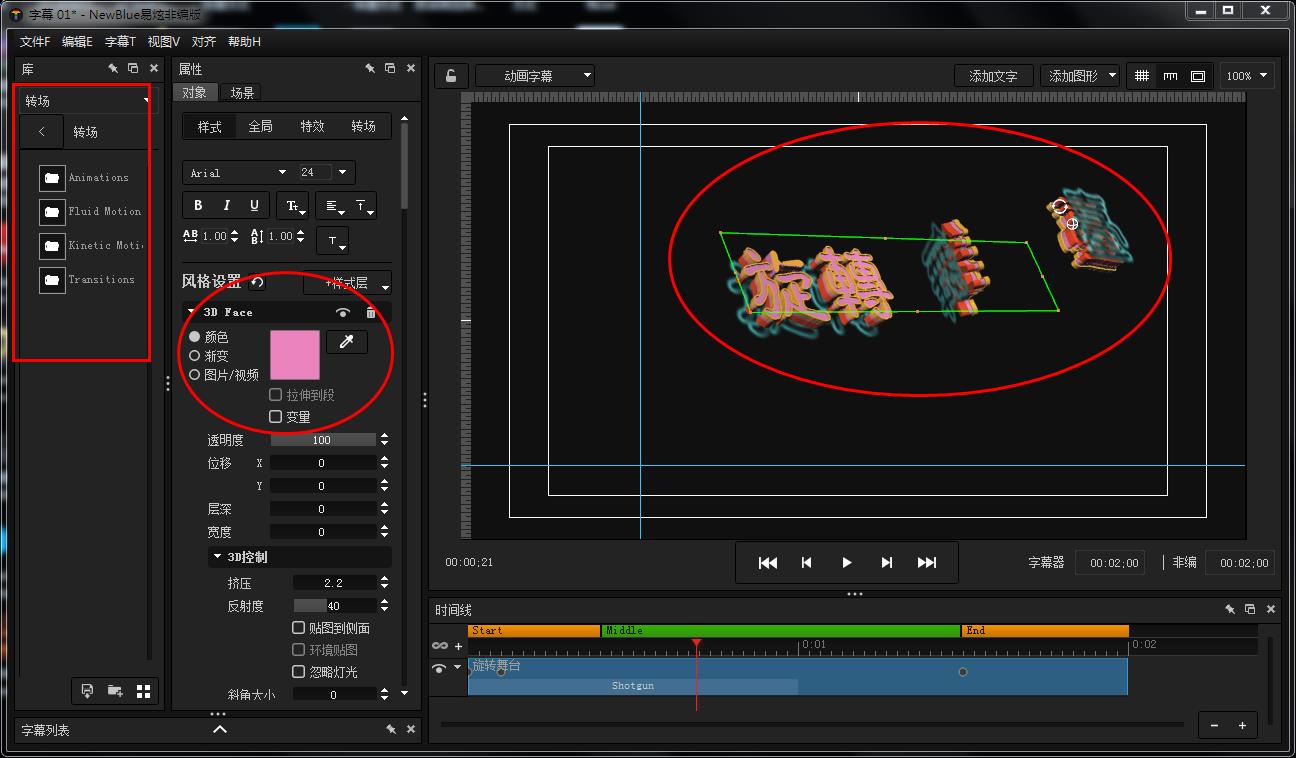Toggle the ruler display icon

tap(1170, 76)
